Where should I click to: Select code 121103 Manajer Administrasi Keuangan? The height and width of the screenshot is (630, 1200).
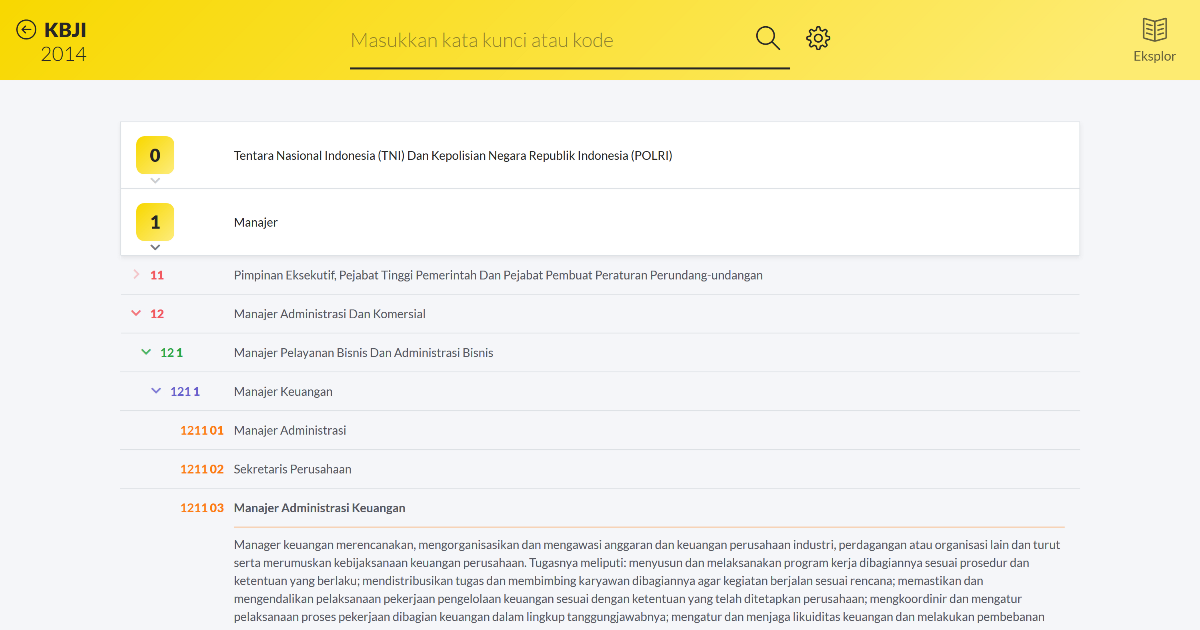(x=320, y=508)
